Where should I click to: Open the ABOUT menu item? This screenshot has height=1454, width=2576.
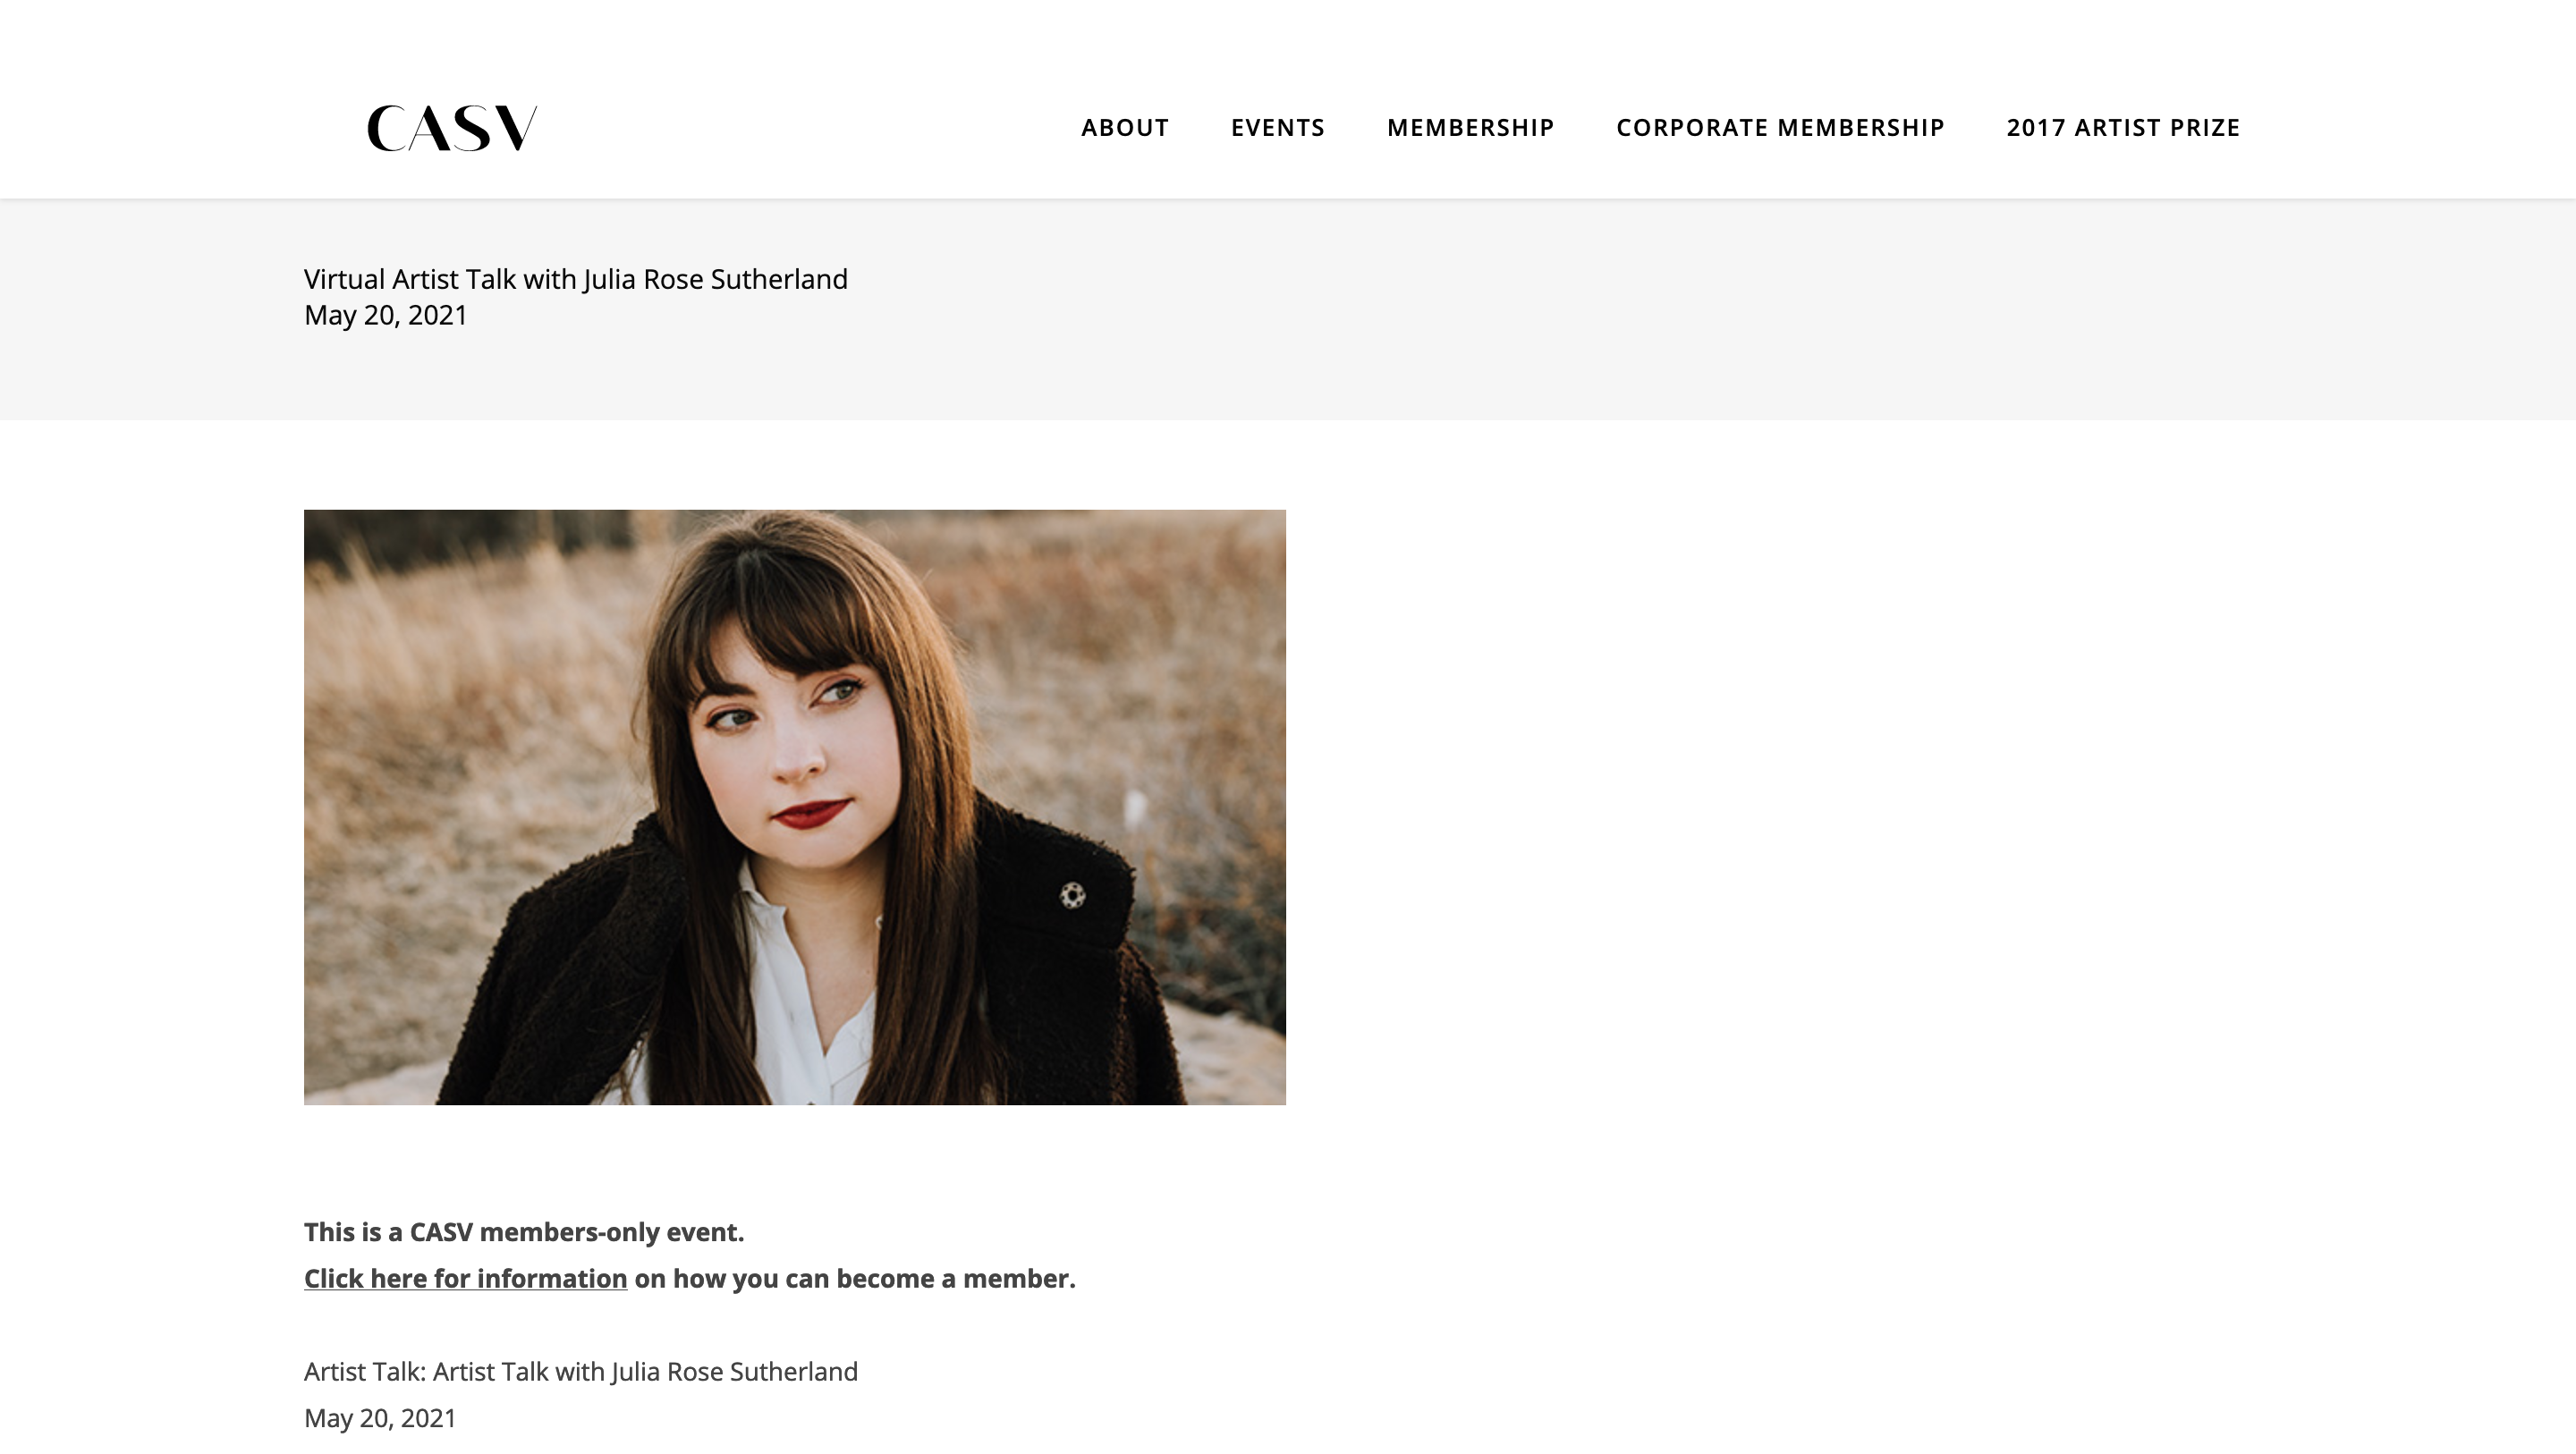(1125, 128)
